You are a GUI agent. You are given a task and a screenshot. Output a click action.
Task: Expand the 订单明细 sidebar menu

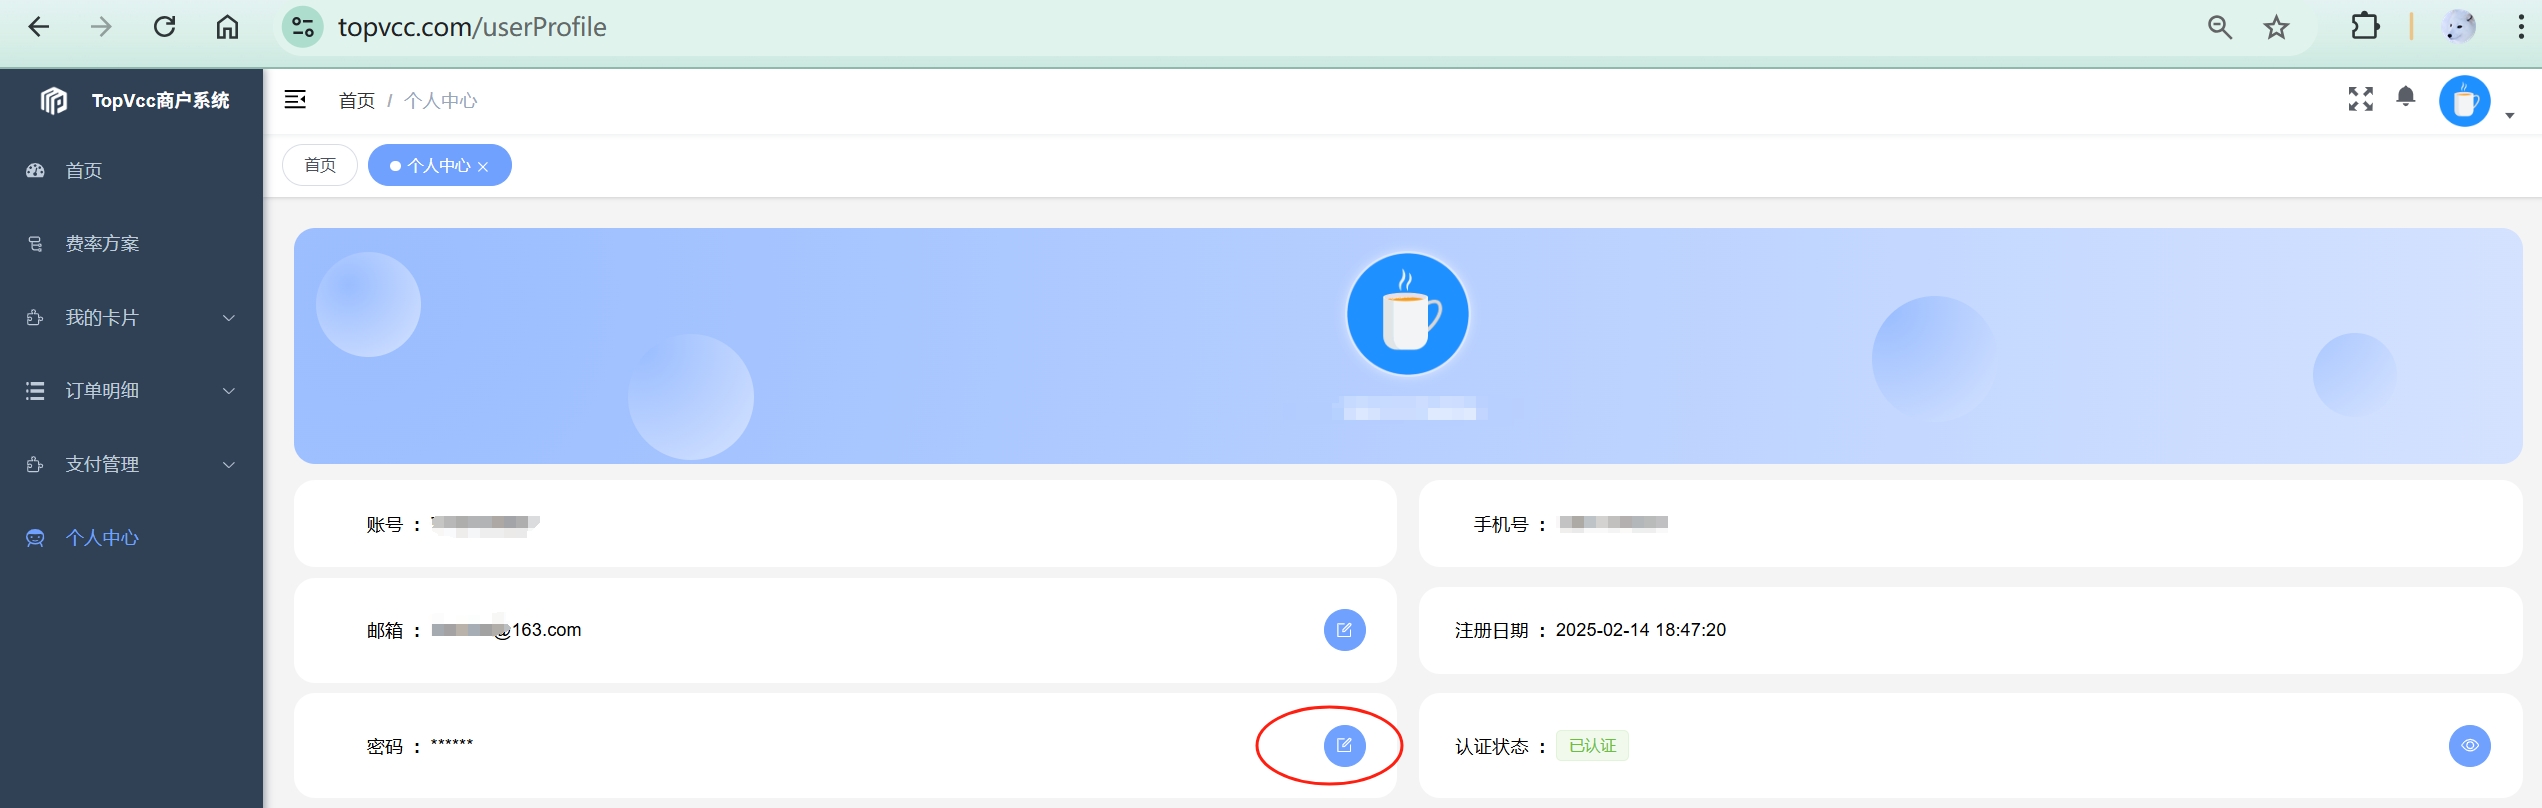(130, 391)
